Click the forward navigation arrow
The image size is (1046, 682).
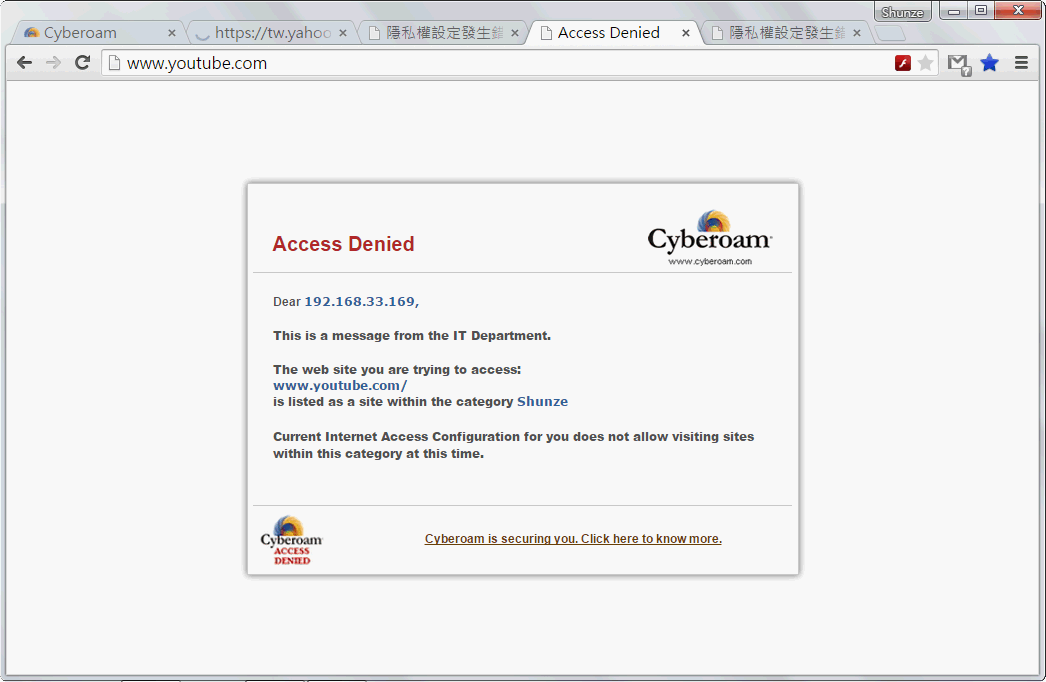pos(53,63)
